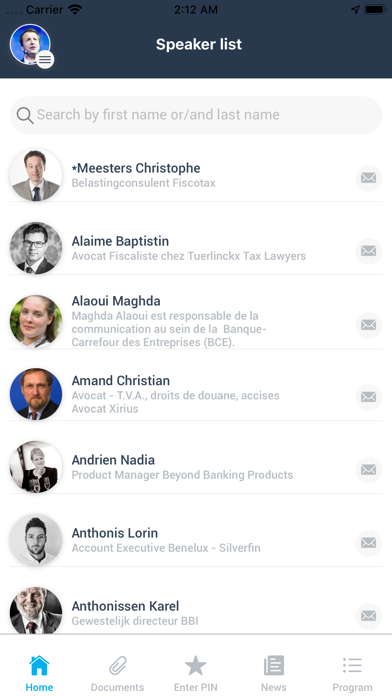Send message to Alaime Baptistin via envelope icon
Viewport: 392px width, 696px height.
[x=368, y=251]
